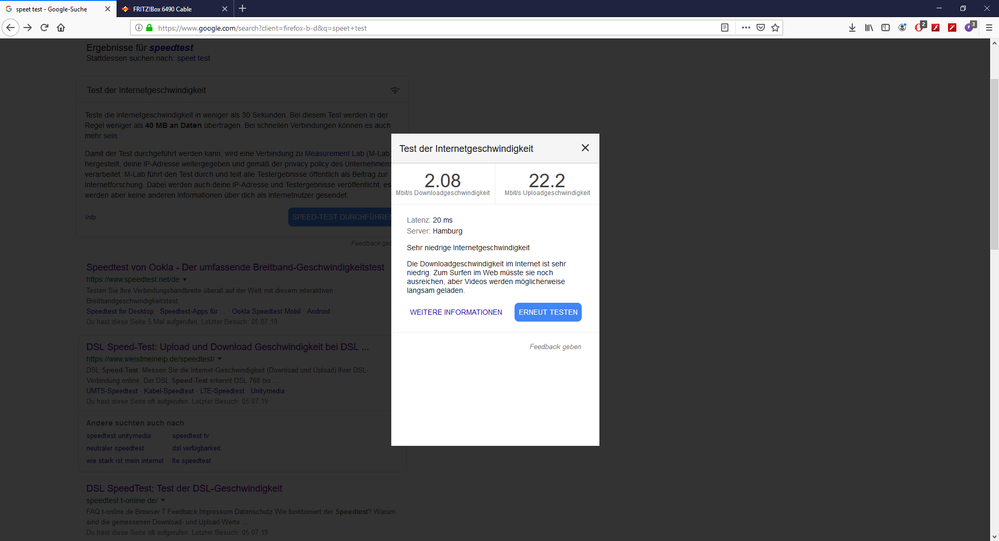Click the page vertical scrollbar thumb
The height and width of the screenshot is (541, 999).
point(994,164)
